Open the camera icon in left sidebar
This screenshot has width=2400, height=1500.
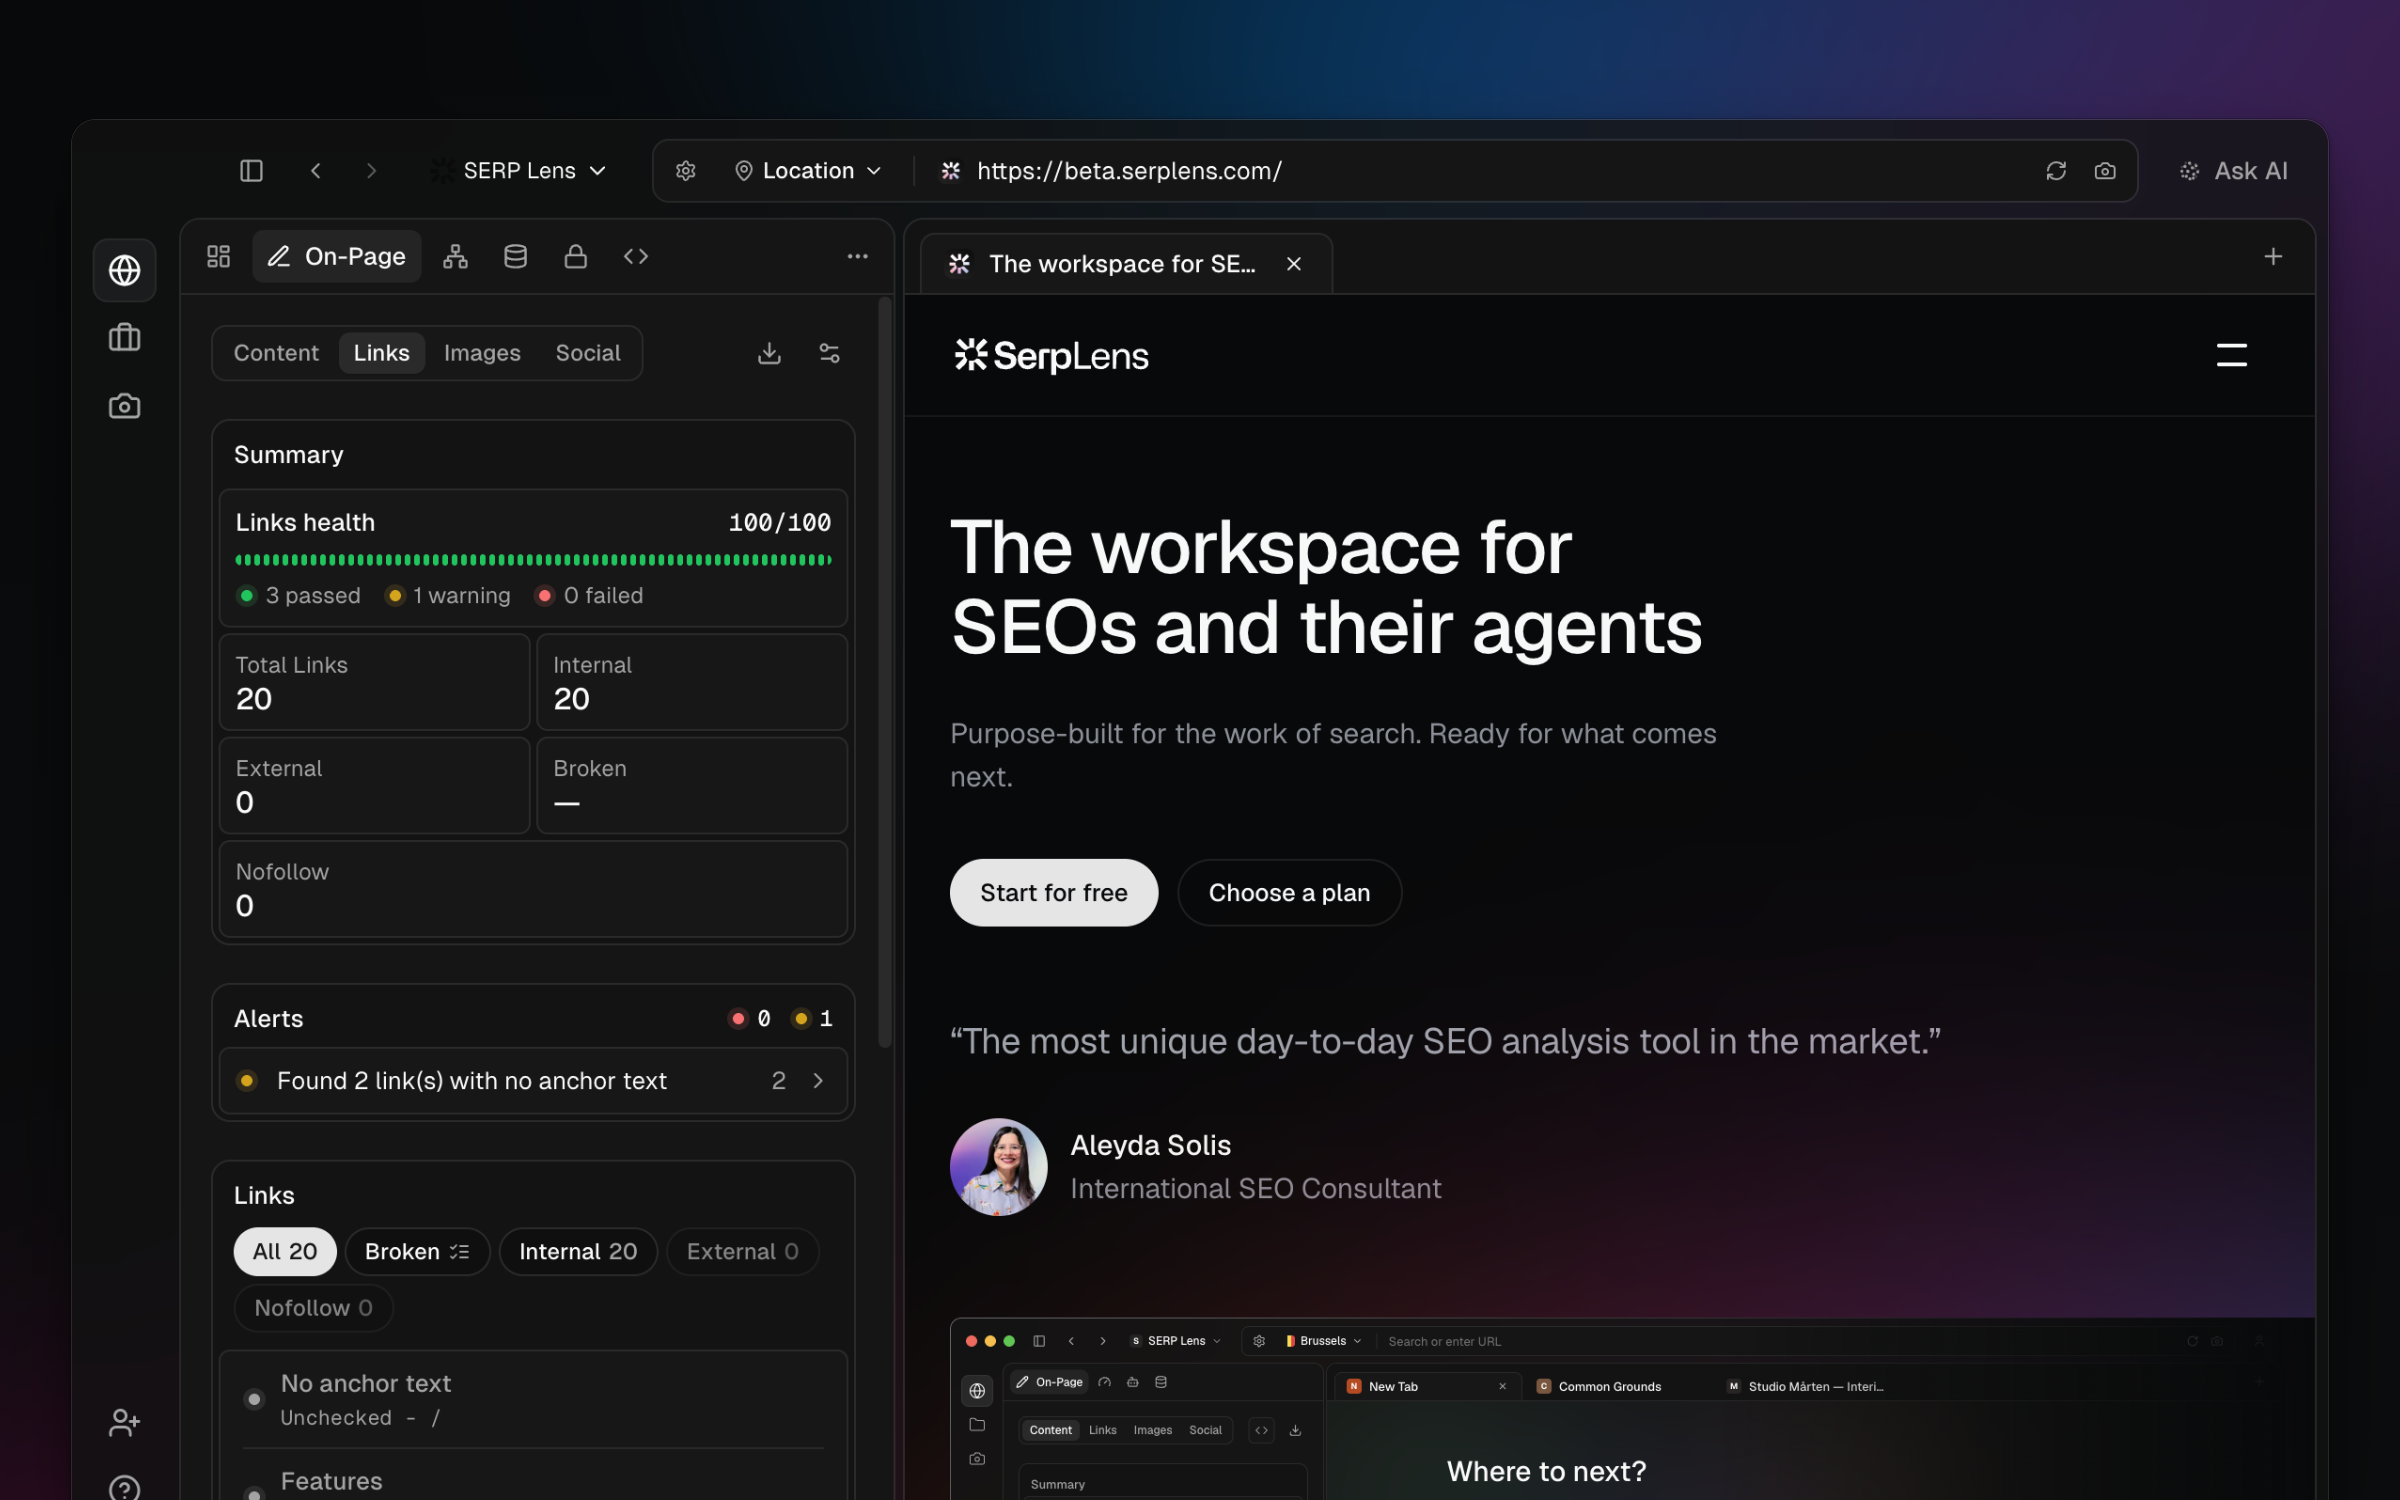(x=125, y=406)
